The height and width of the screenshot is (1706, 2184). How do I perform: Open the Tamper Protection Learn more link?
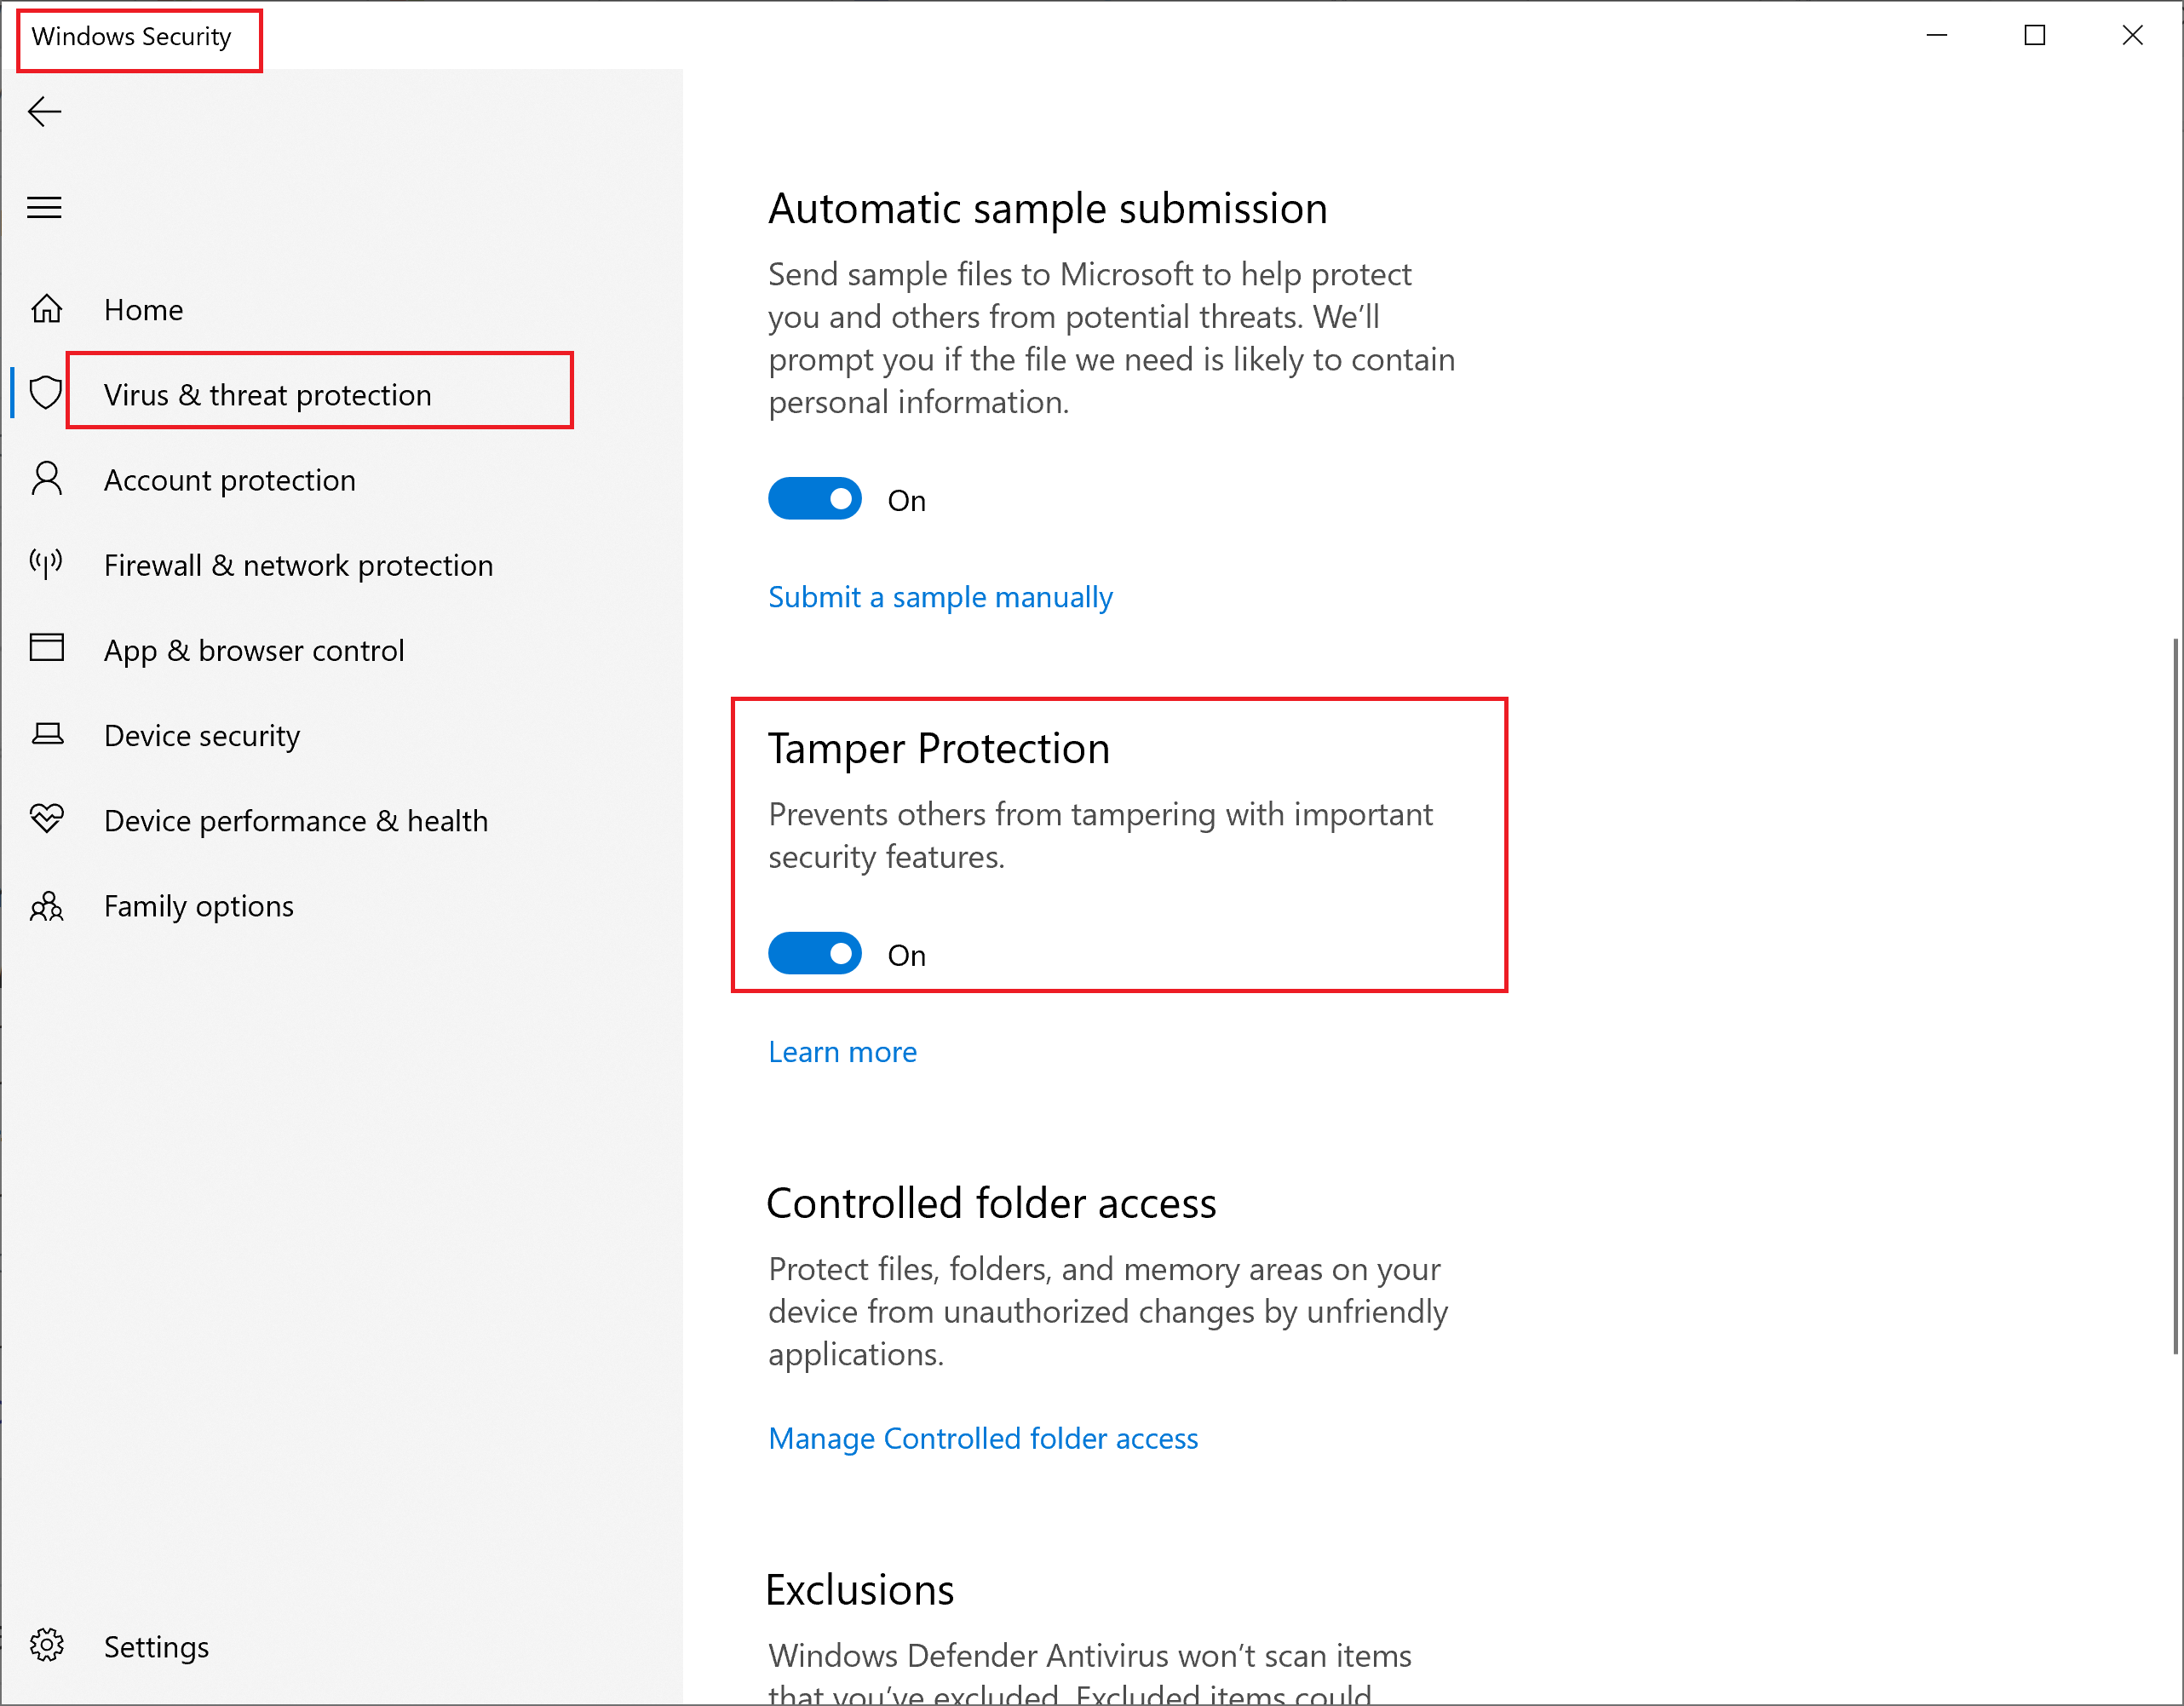click(x=842, y=1051)
